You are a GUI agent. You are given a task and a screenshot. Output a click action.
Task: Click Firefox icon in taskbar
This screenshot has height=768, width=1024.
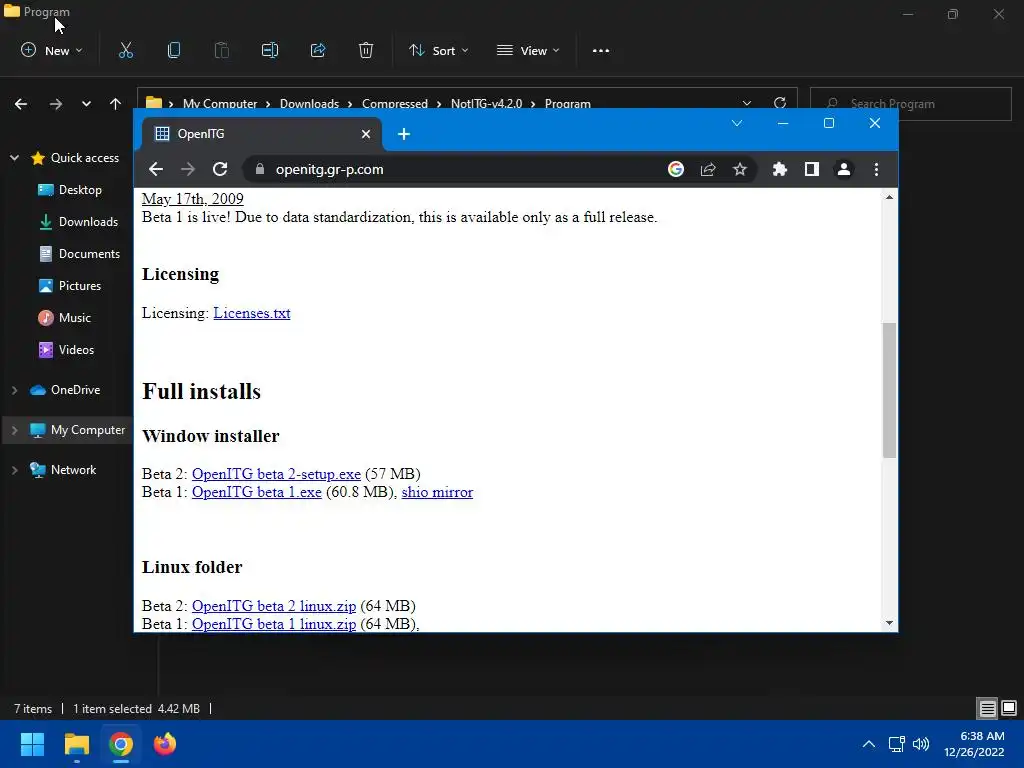165,744
